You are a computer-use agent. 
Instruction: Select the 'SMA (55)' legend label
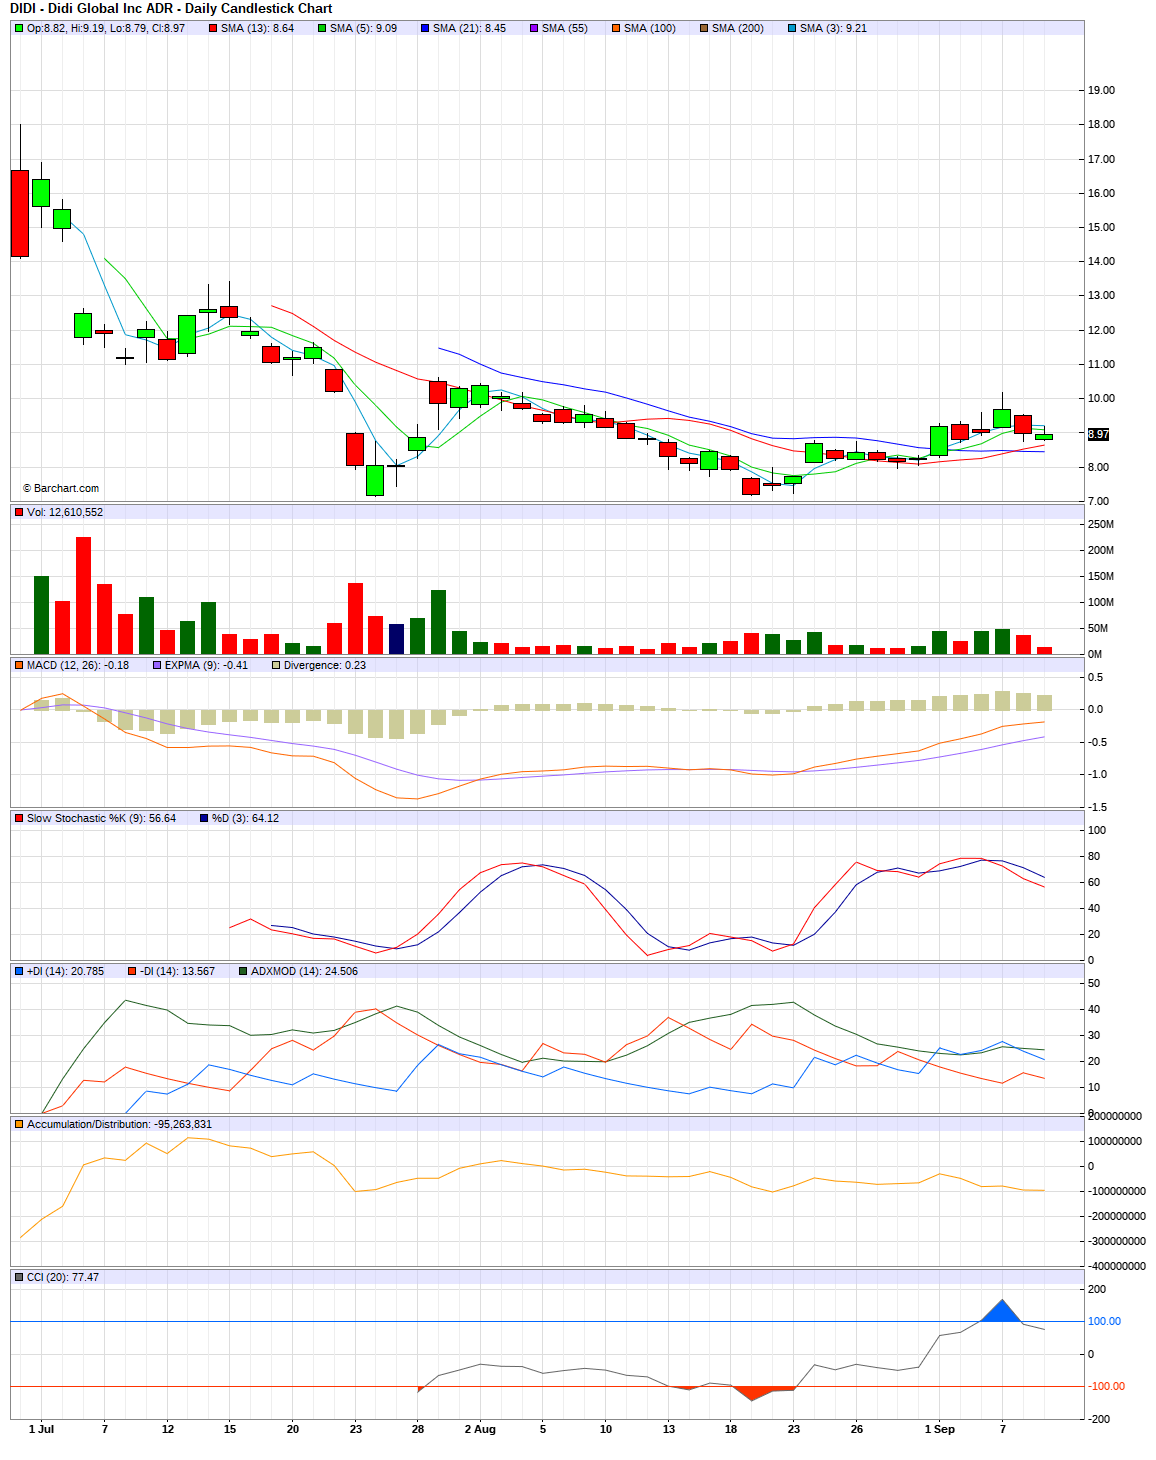(x=565, y=28)
